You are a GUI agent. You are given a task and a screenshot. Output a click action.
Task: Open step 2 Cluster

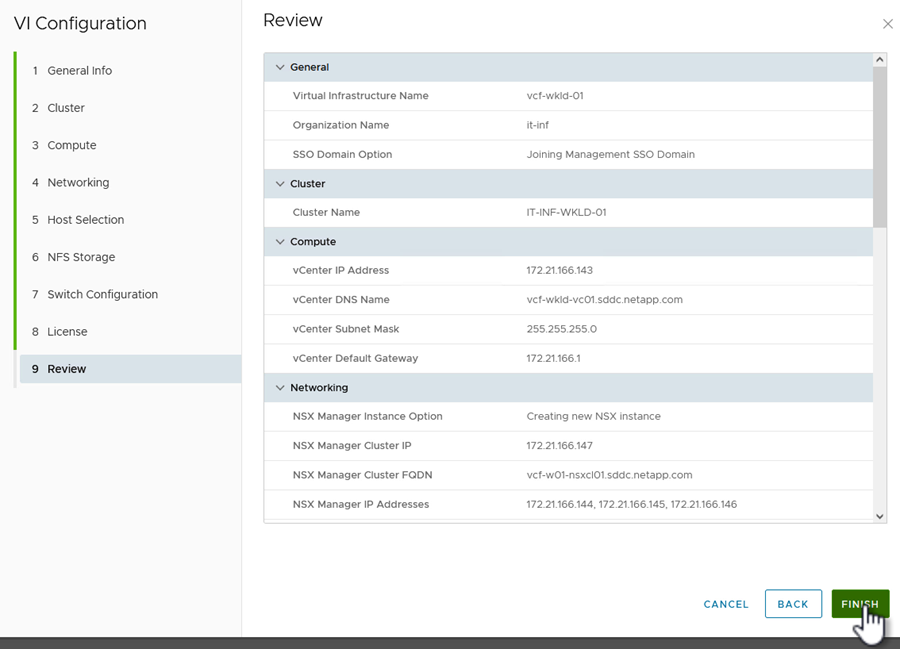coord(66,108)
